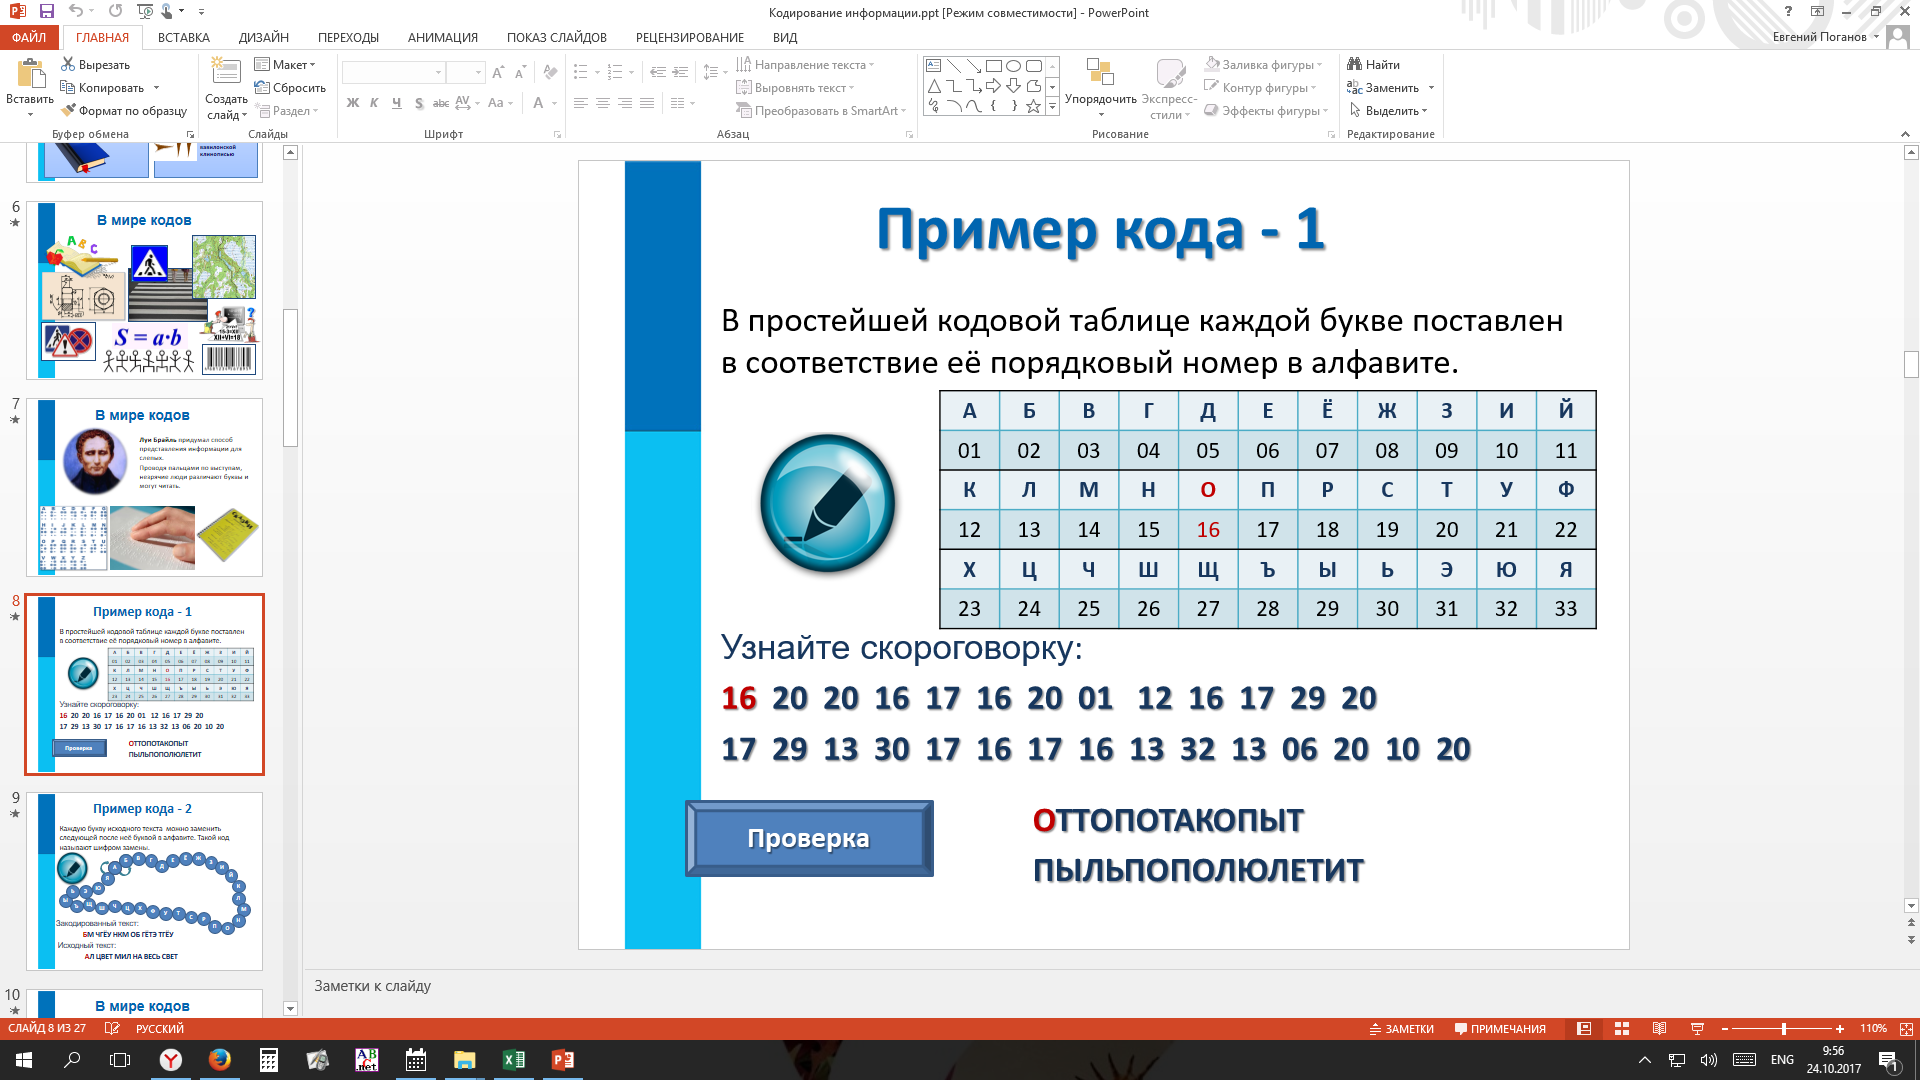Open spell check status icon

[x=112, y=1029]
